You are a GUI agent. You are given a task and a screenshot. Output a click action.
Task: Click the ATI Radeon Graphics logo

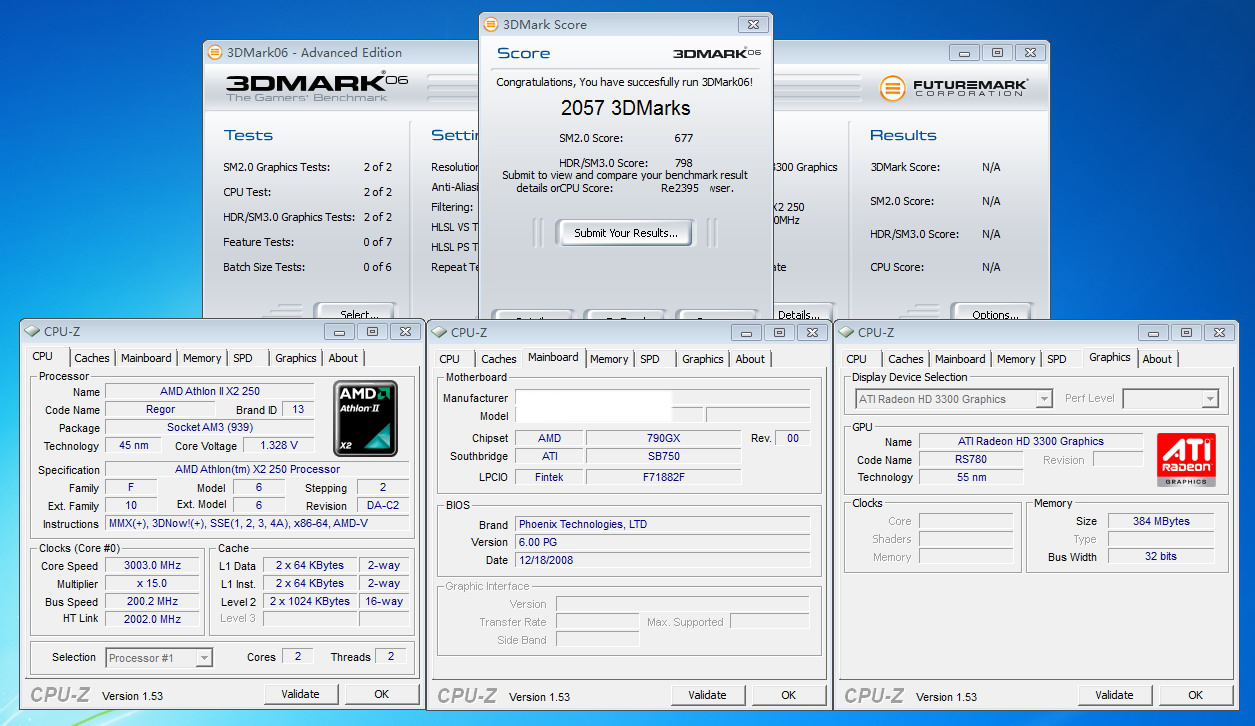(x=1186, y=460)
